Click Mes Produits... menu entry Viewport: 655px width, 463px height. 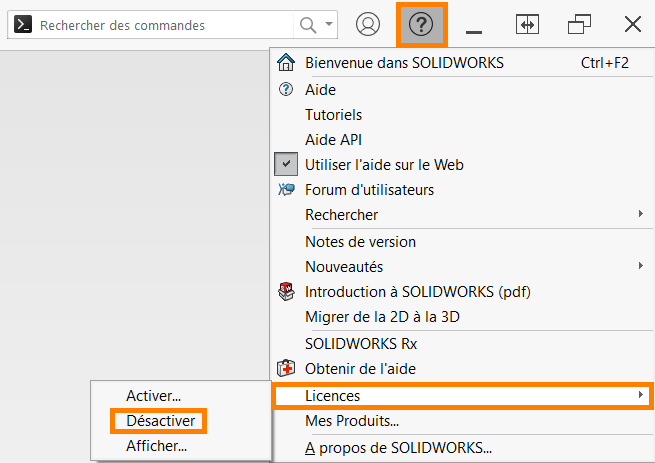352,421
